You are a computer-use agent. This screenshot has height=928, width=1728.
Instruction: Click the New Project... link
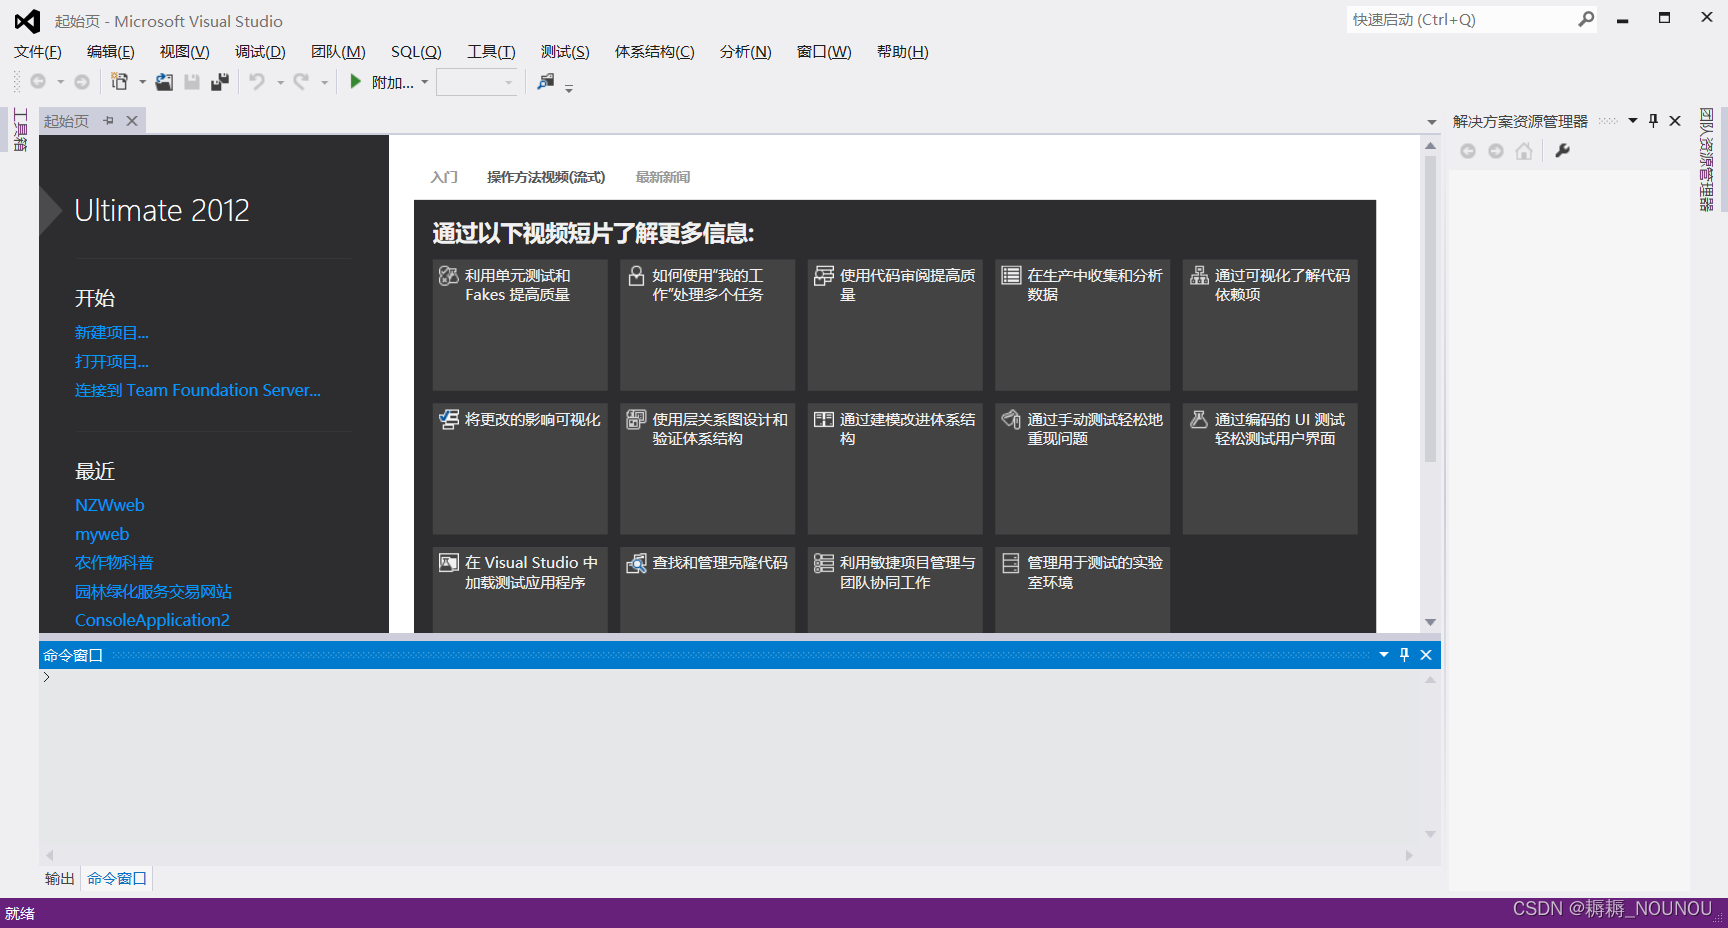(x=112, y=333)
